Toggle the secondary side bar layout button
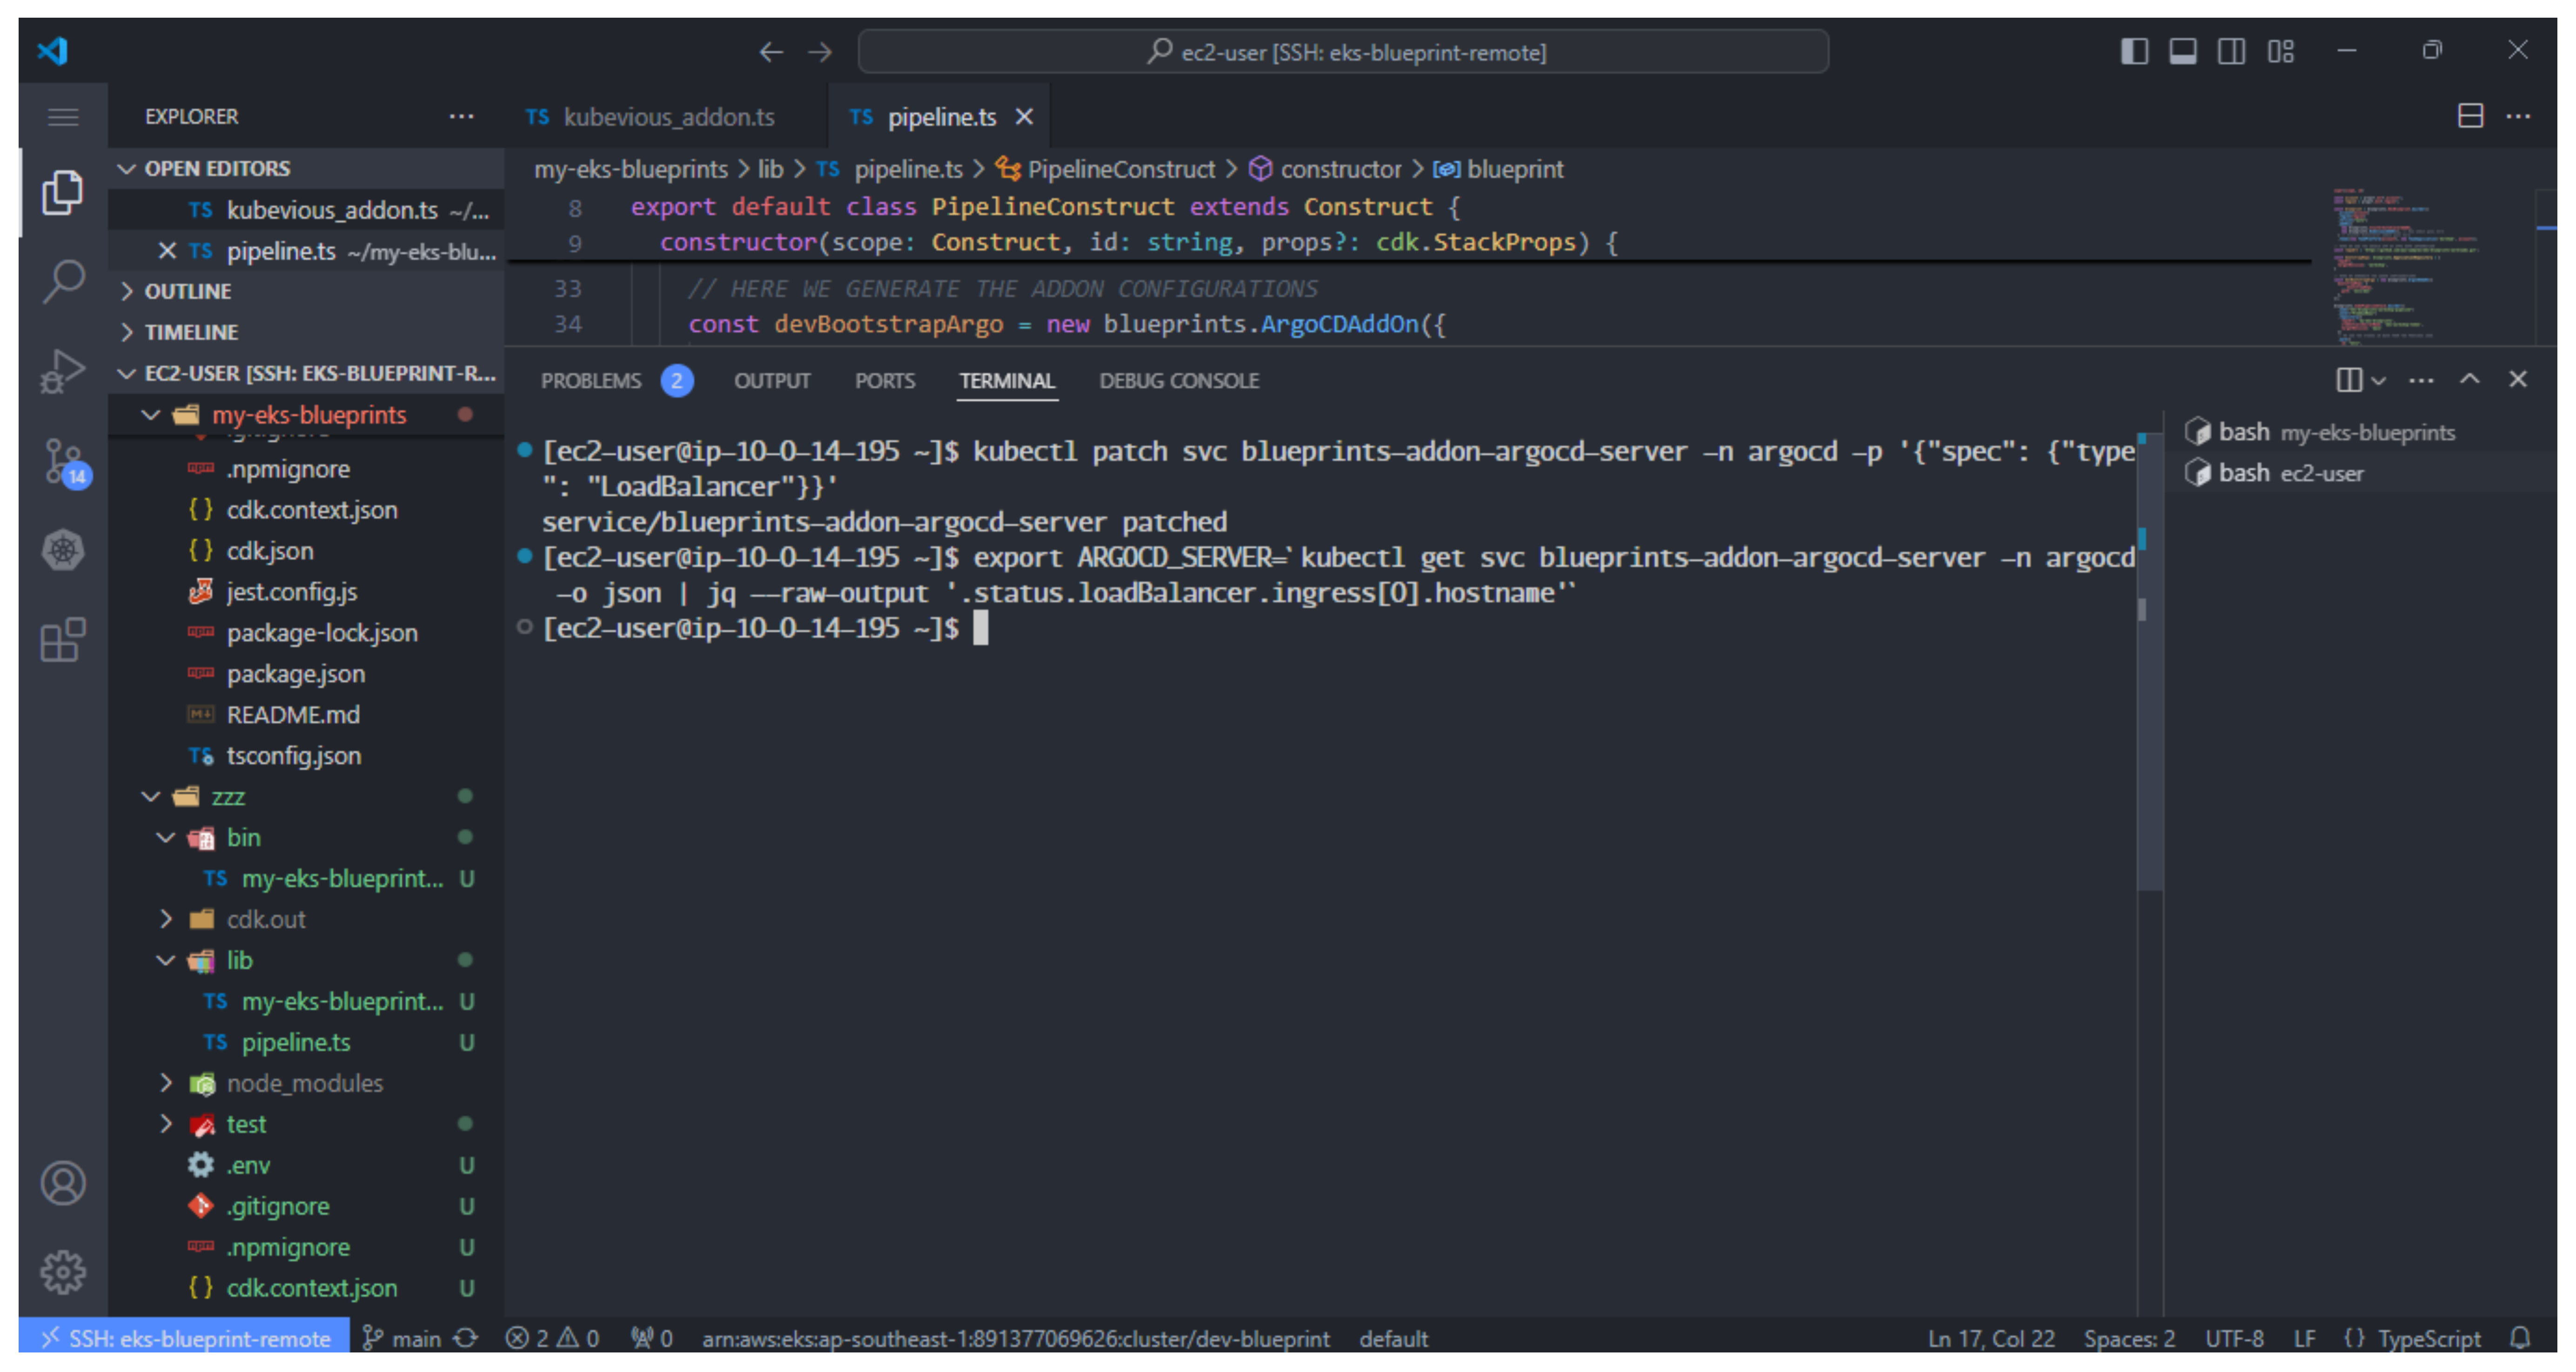Image resolution: width=2576 pixels, height=1372 pixels. 2231,52
